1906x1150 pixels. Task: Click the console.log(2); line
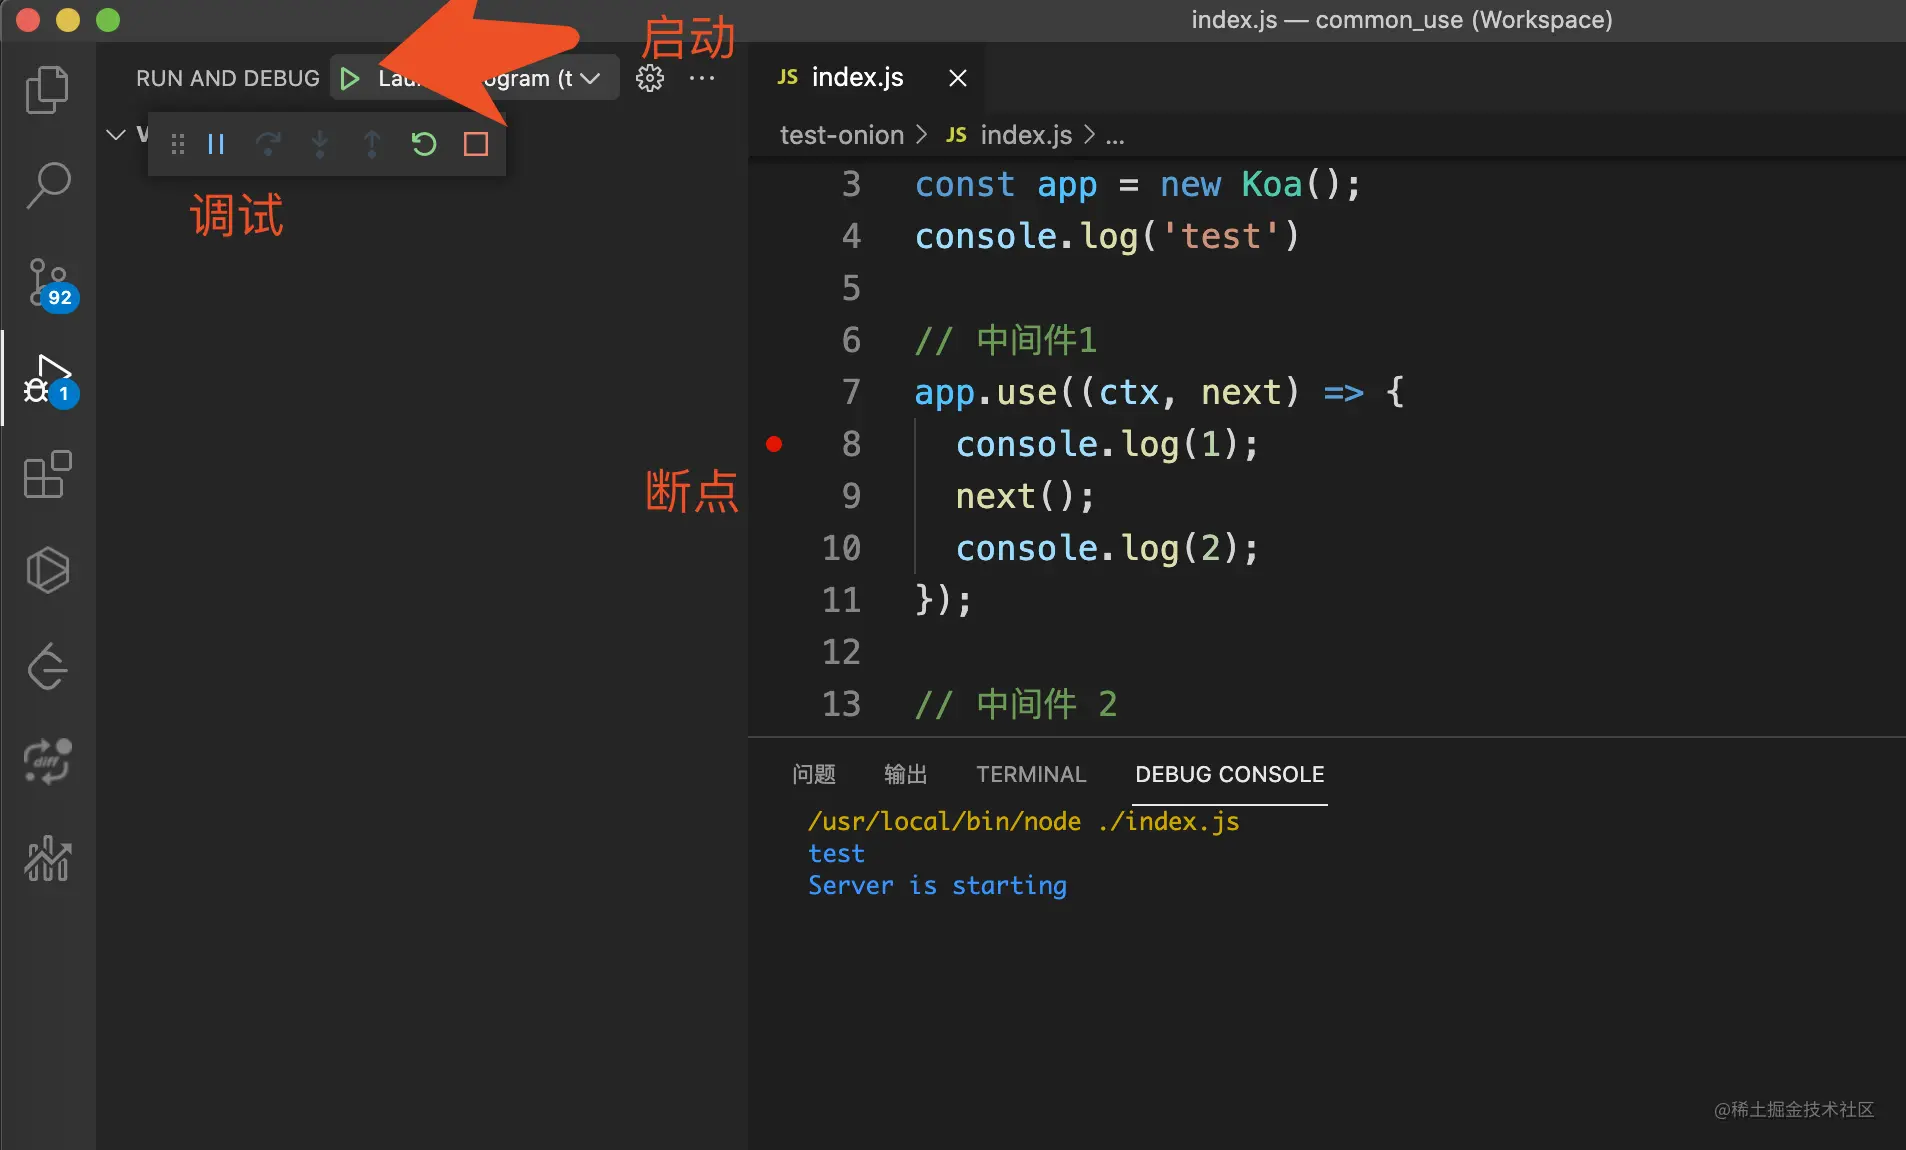(1107, 548)
